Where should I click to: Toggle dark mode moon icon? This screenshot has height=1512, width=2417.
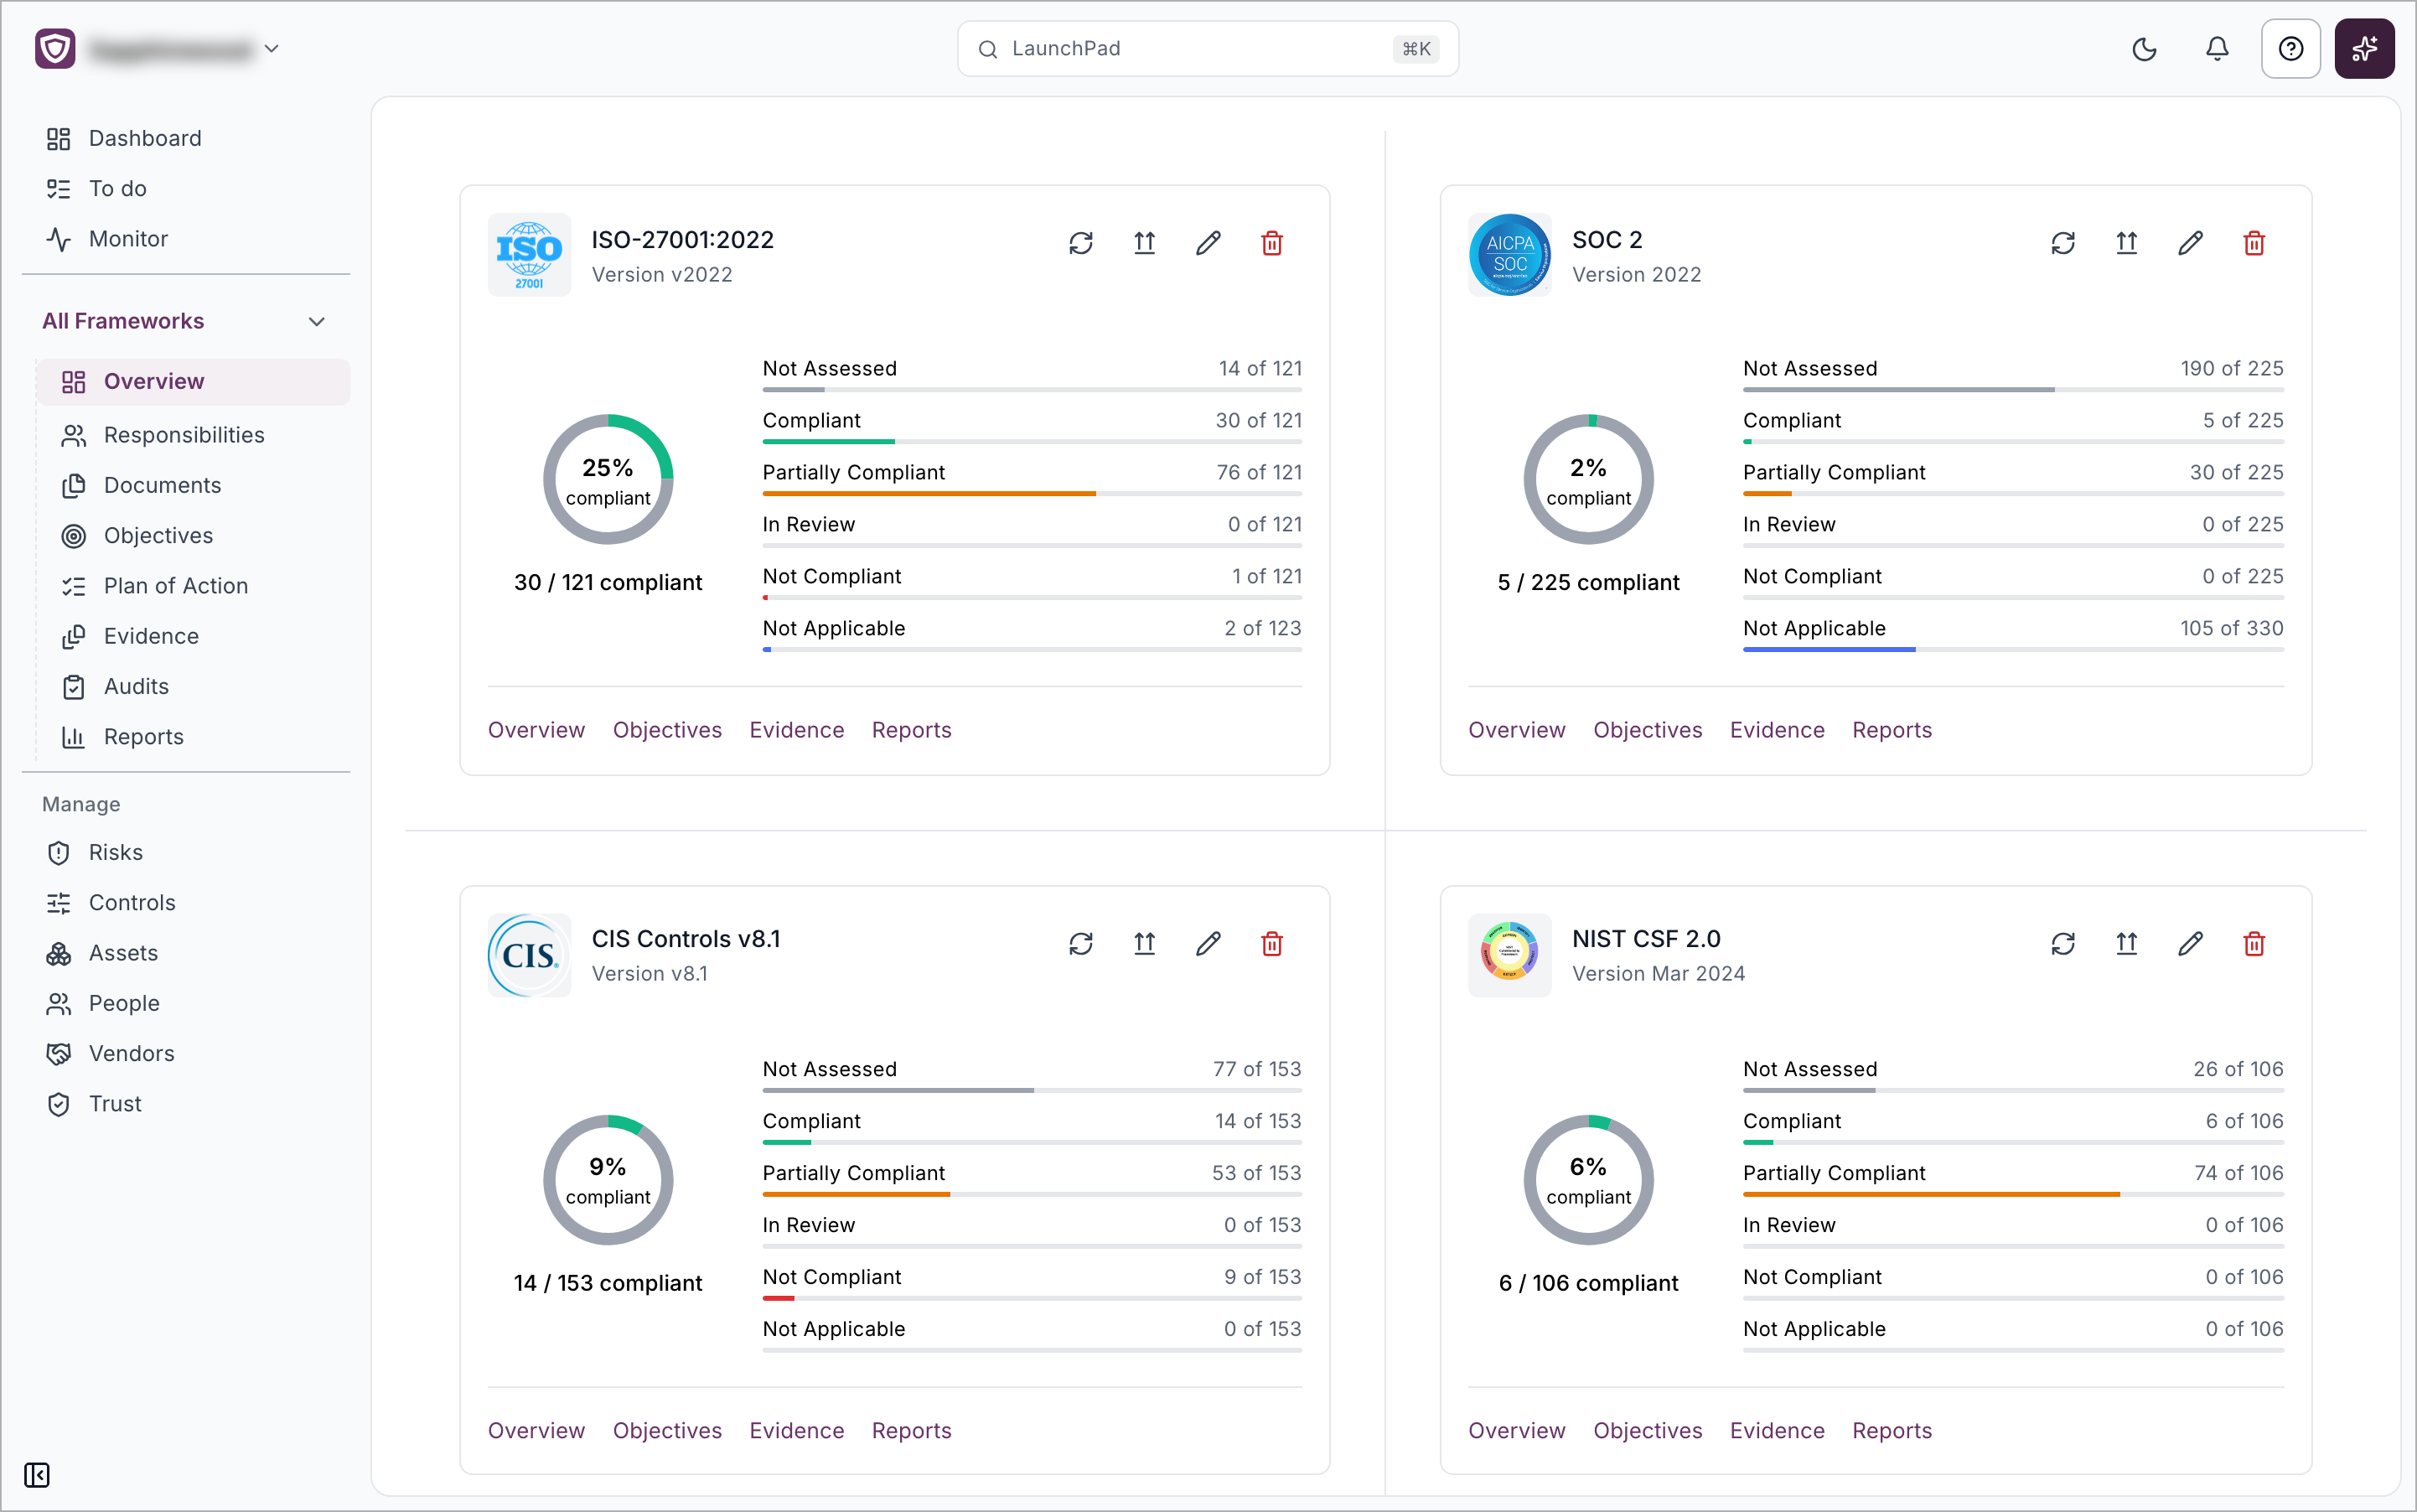click(x=2144, y=49)
